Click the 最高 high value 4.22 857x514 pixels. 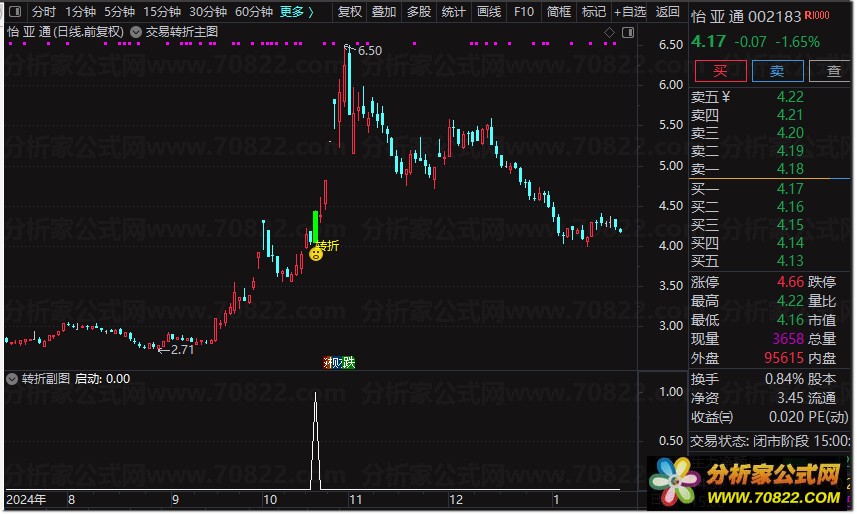pyautogui.click(x=790, y=301)
